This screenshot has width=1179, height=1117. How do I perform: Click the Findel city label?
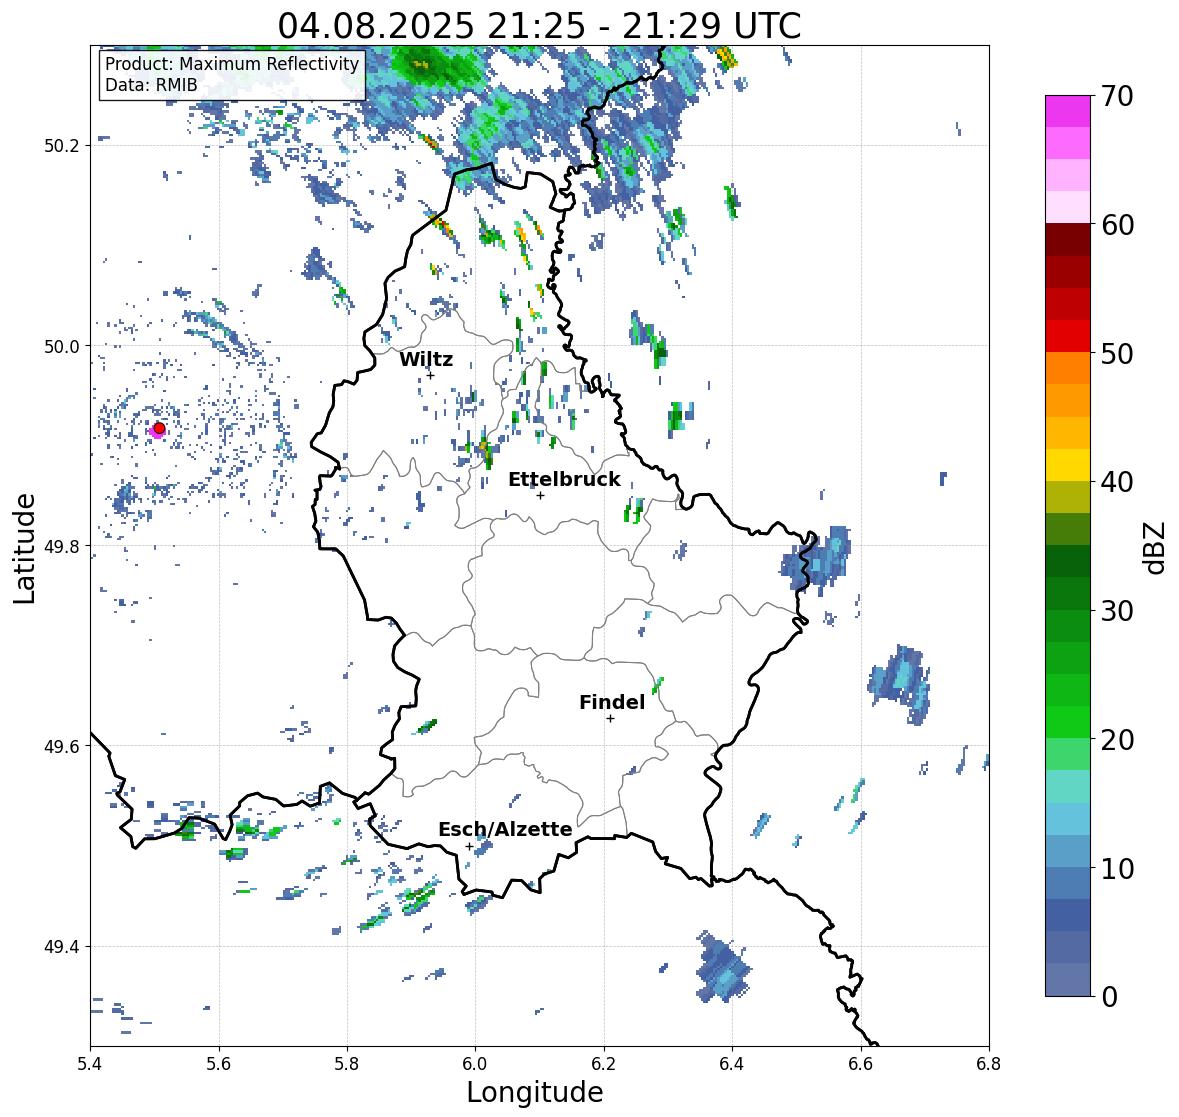pos(612,702)
